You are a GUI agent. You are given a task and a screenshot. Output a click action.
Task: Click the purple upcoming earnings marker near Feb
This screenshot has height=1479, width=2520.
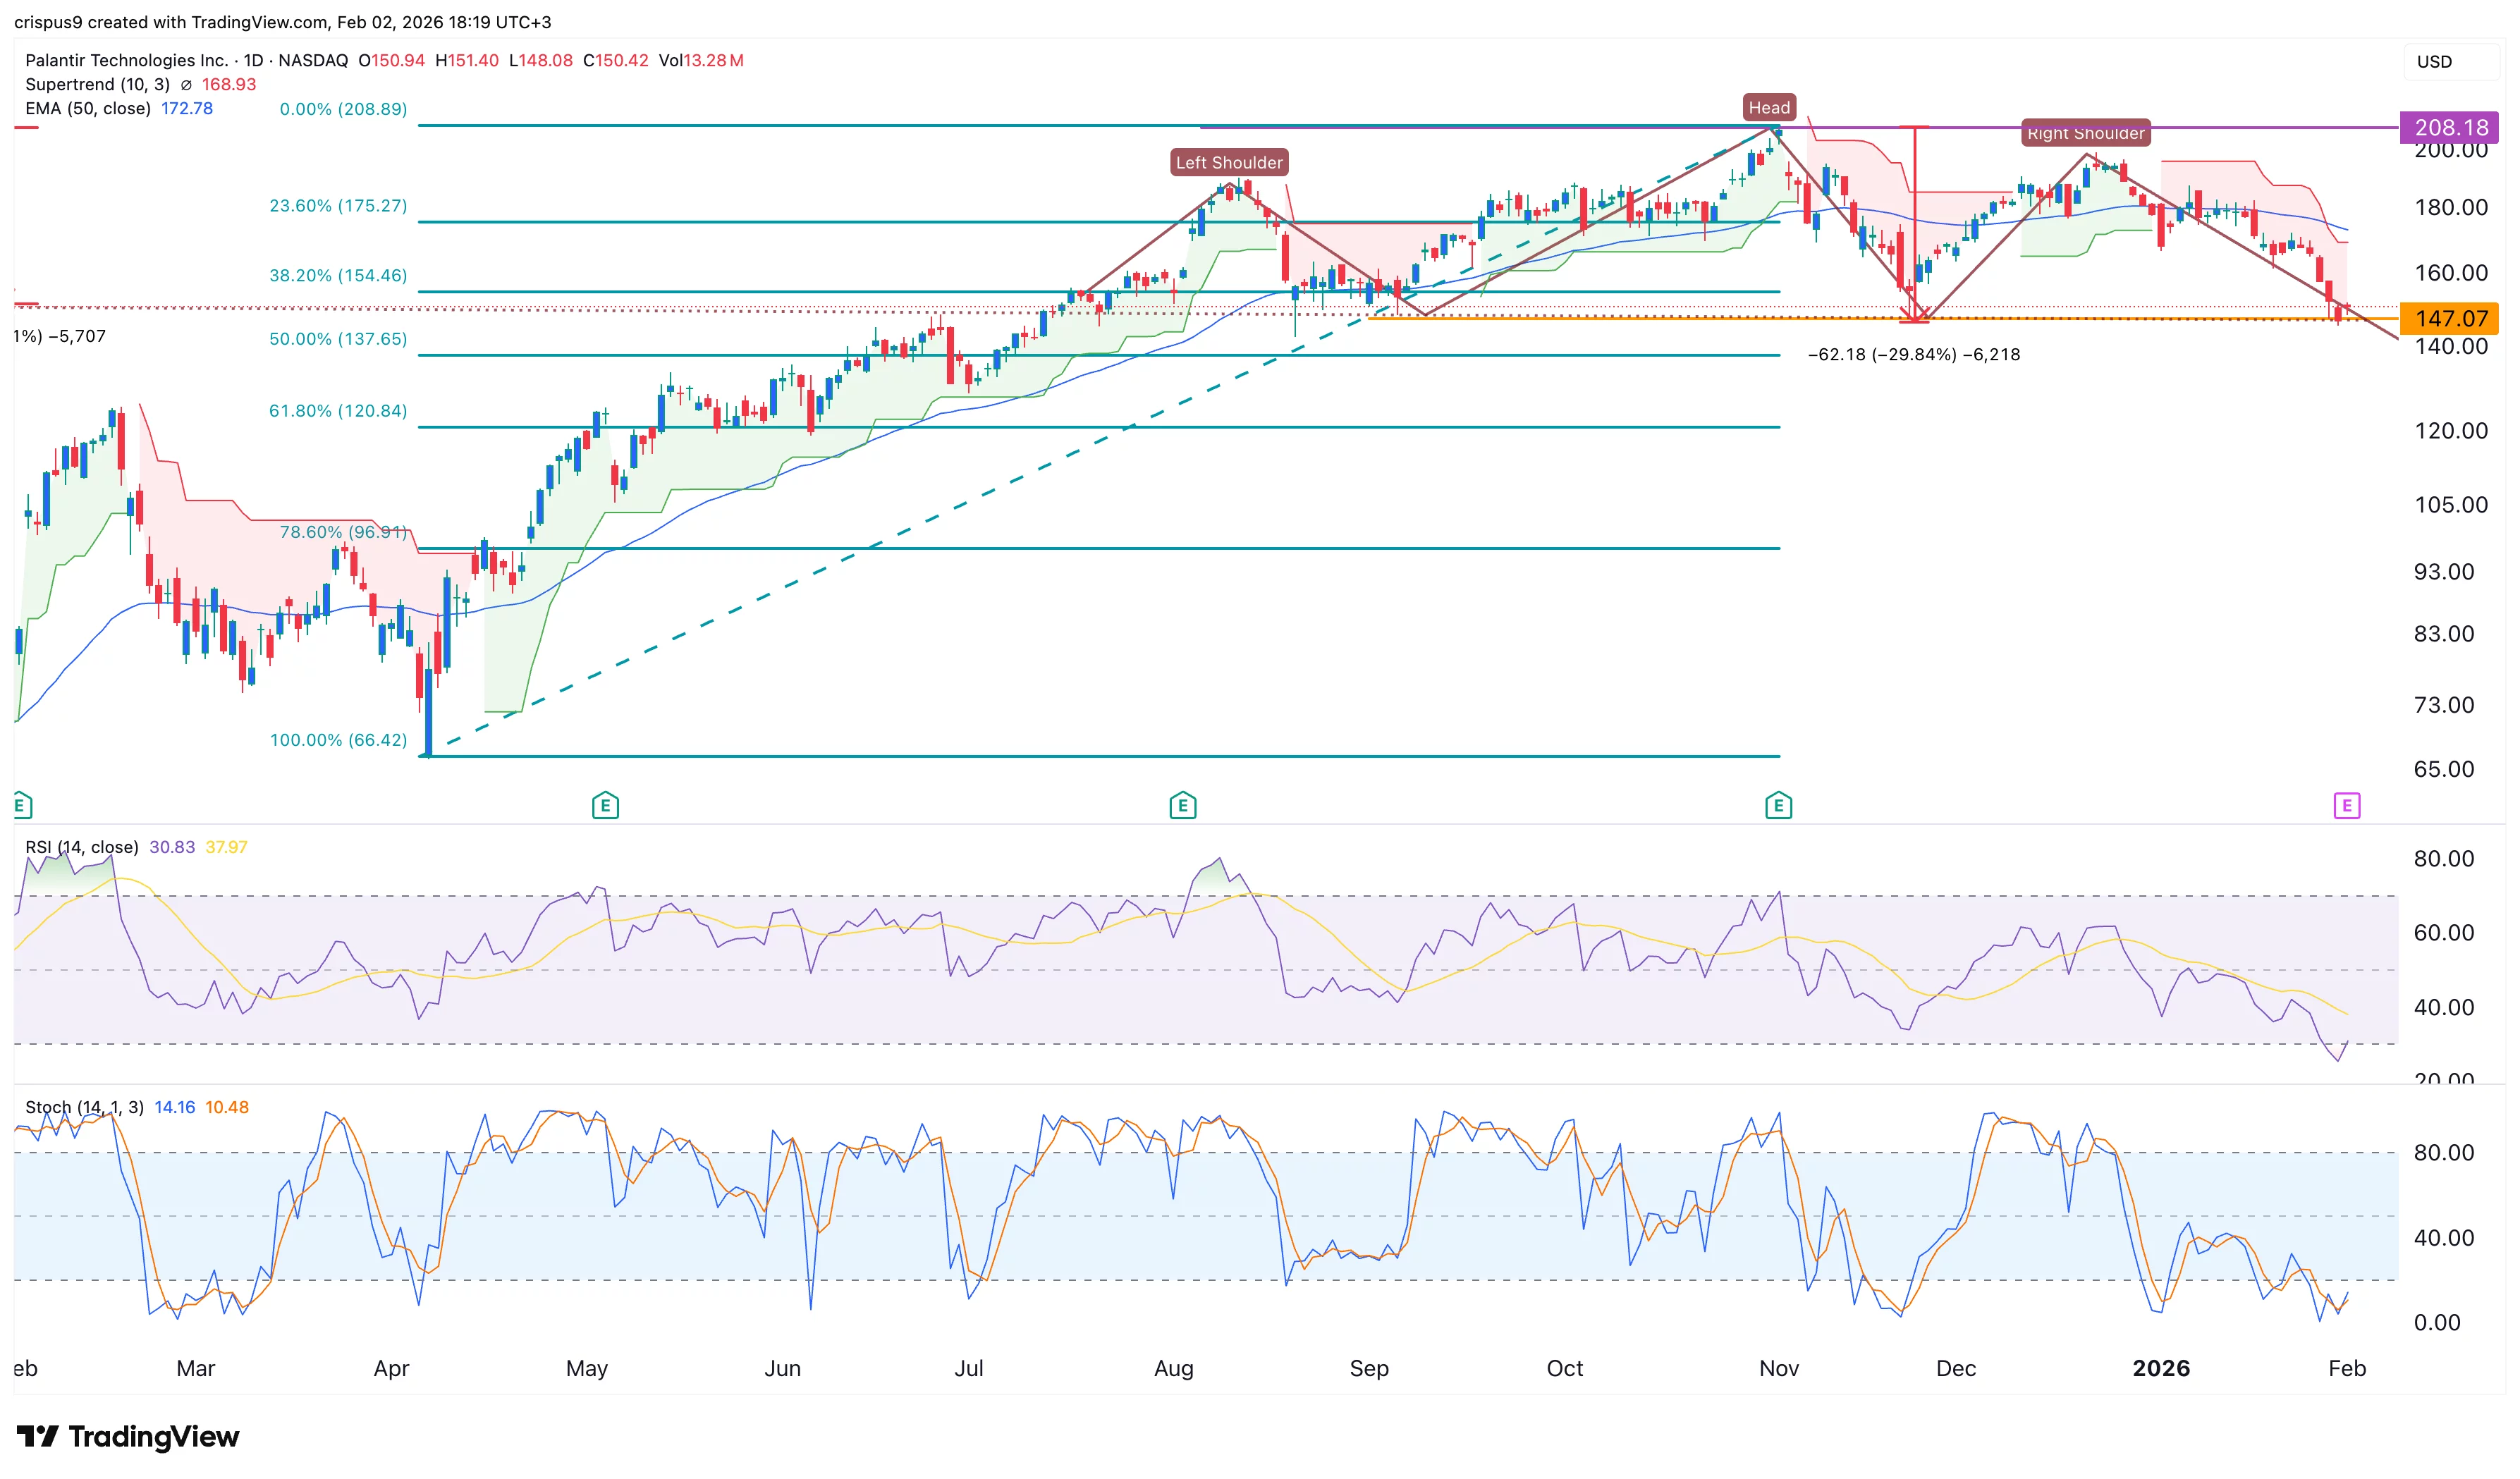(2346, 805)
